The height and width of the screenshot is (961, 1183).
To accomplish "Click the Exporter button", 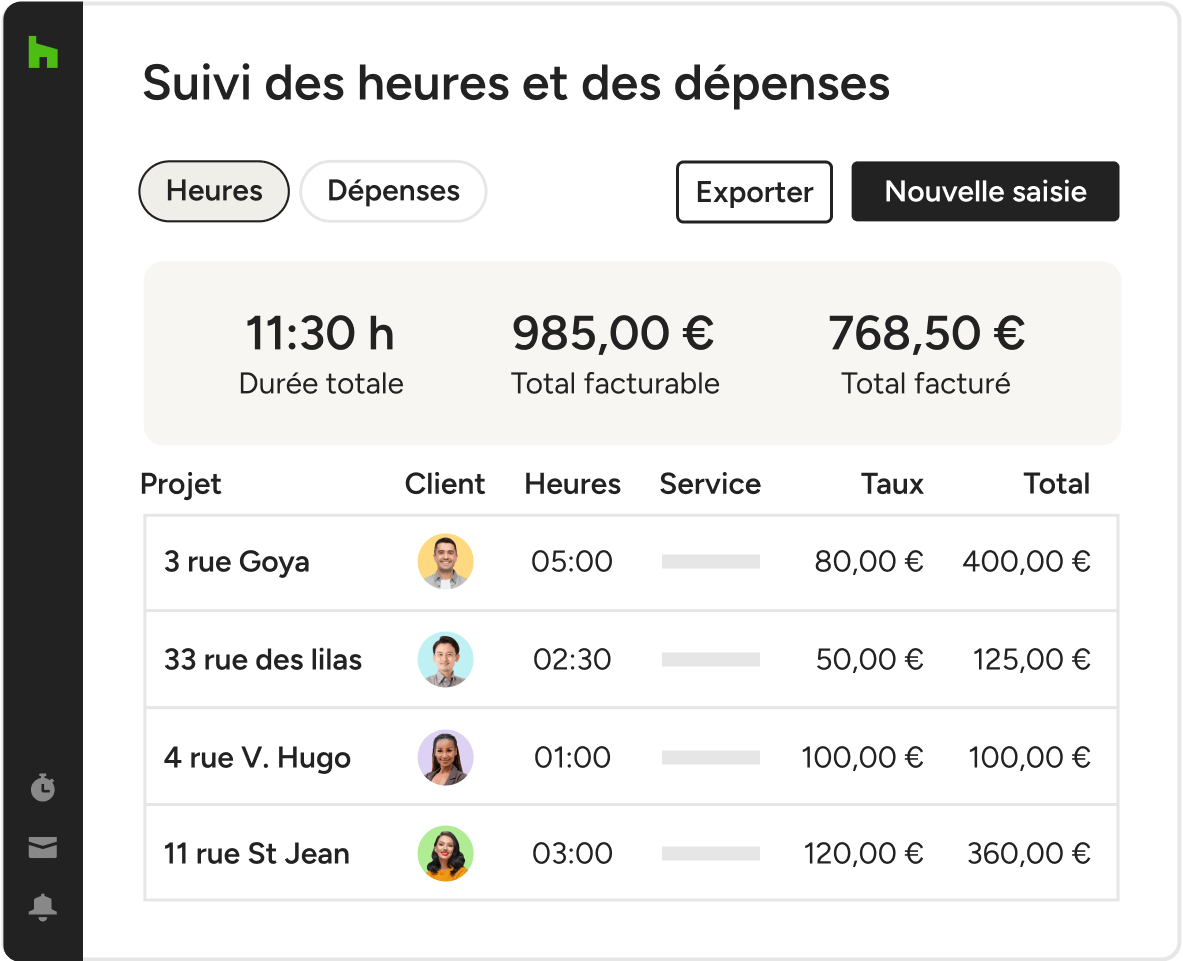I will coord(754,192).
